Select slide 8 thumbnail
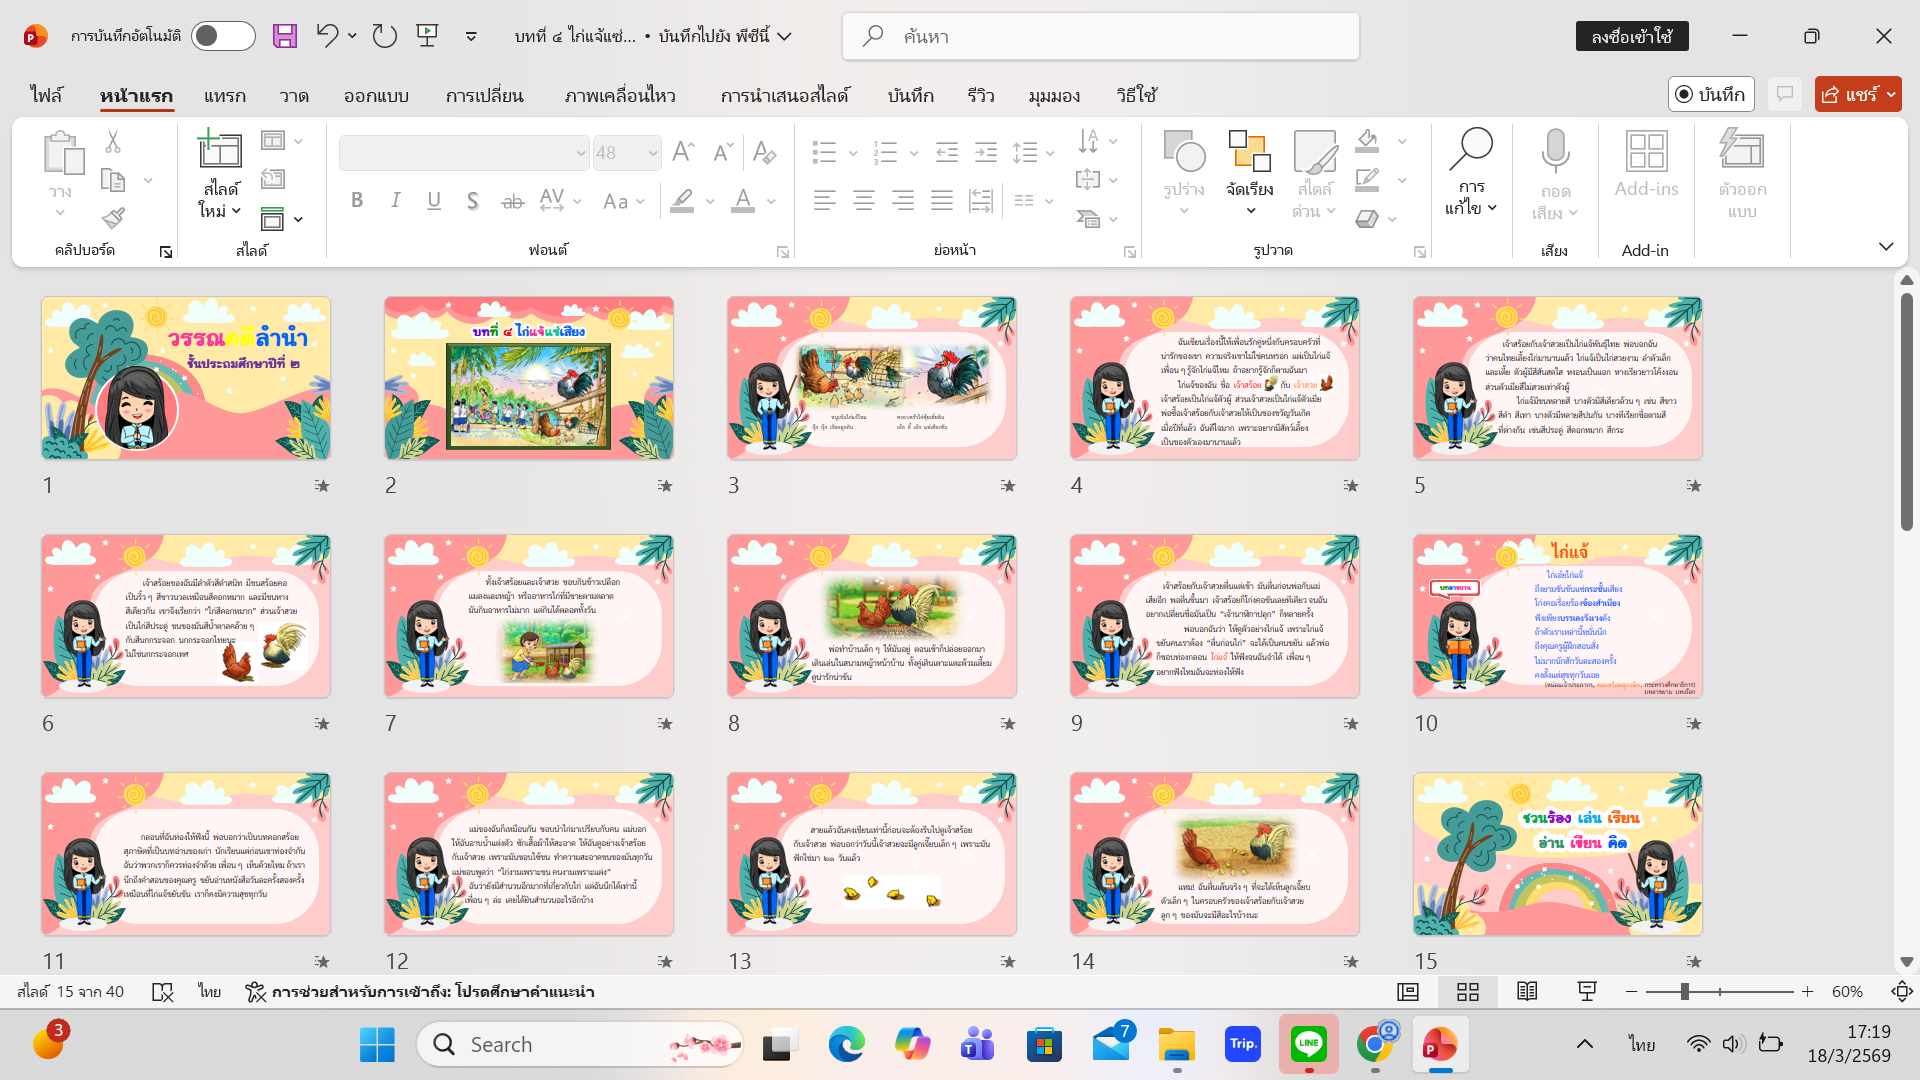Image resolution: width=1920 pixels, height=1080 pixels. (x=871, y=616)
